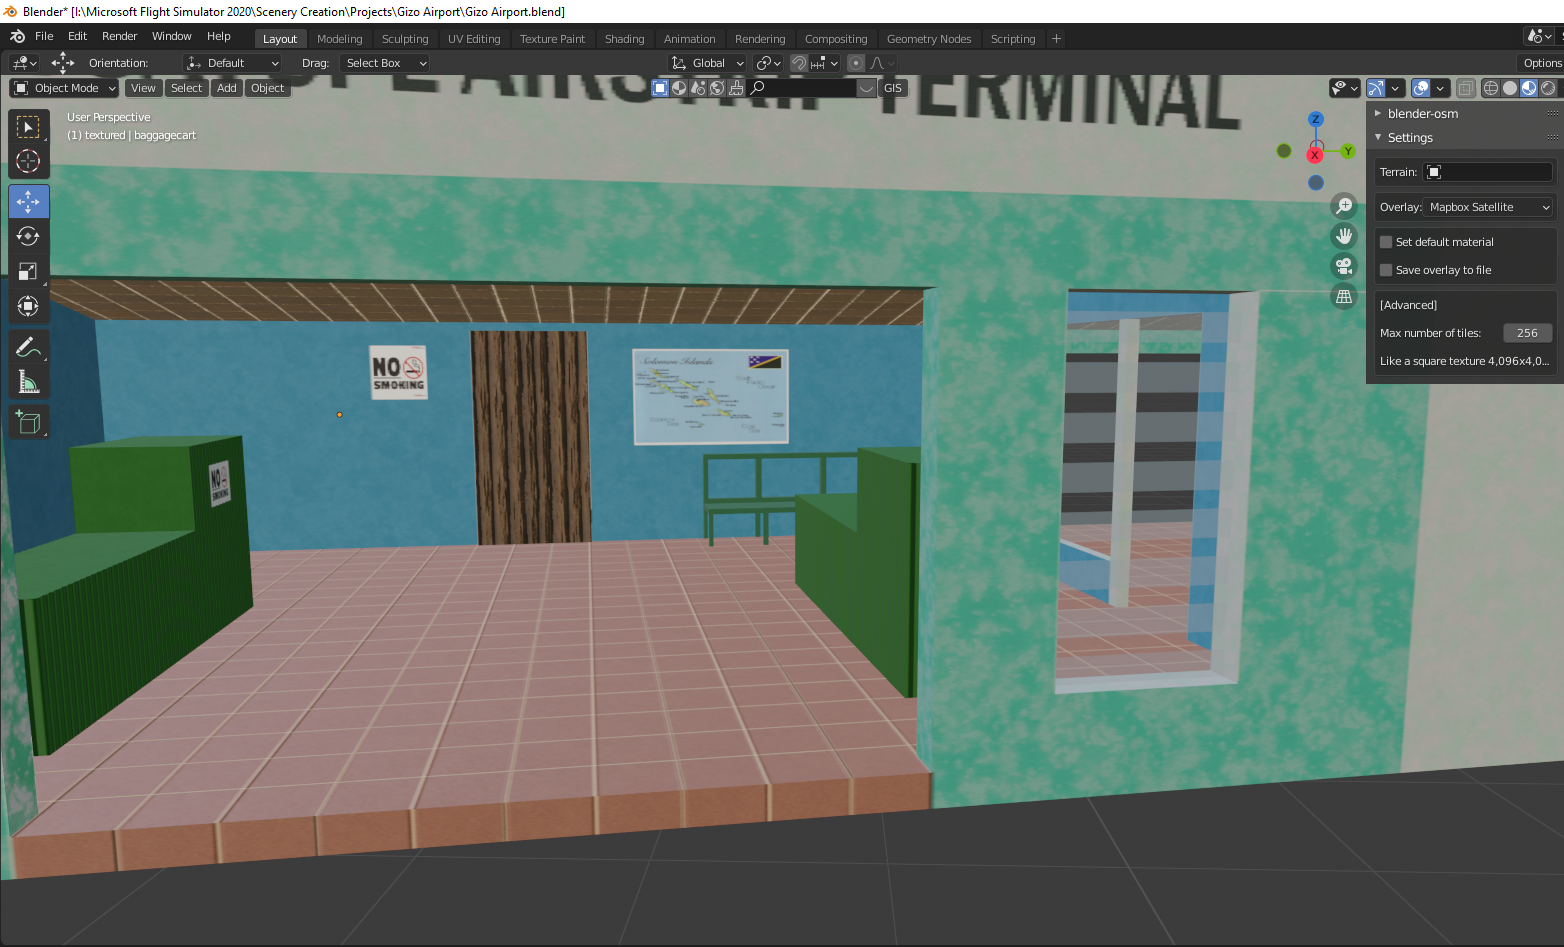
Task: Toggle the camera view icon
Action: (1344, 266)
